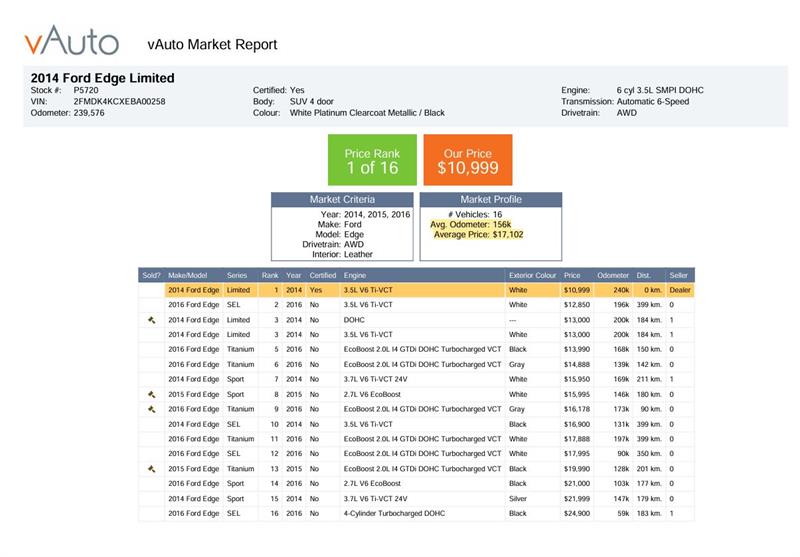Sort by the Price column header
Viewport: 800px width, 557px height.
(572, 275)
